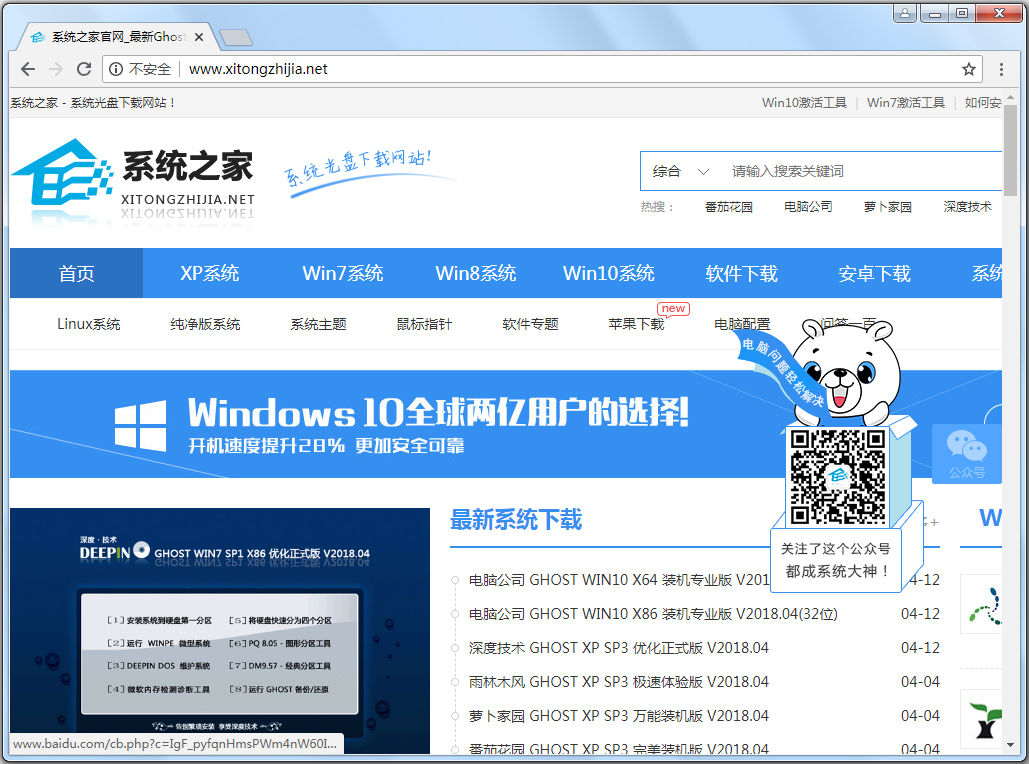Click the 系统之家 house logo
1029x764 pixels.
62,172
